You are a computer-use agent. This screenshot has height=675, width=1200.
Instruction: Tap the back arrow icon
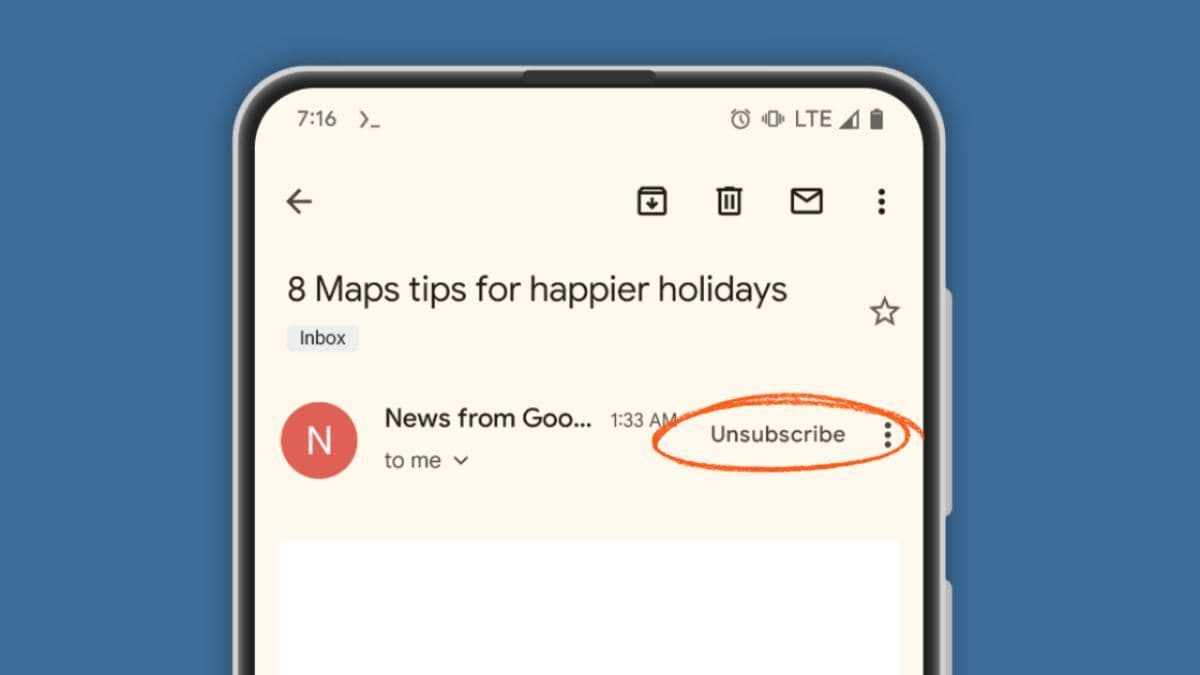tap(299, 202)
